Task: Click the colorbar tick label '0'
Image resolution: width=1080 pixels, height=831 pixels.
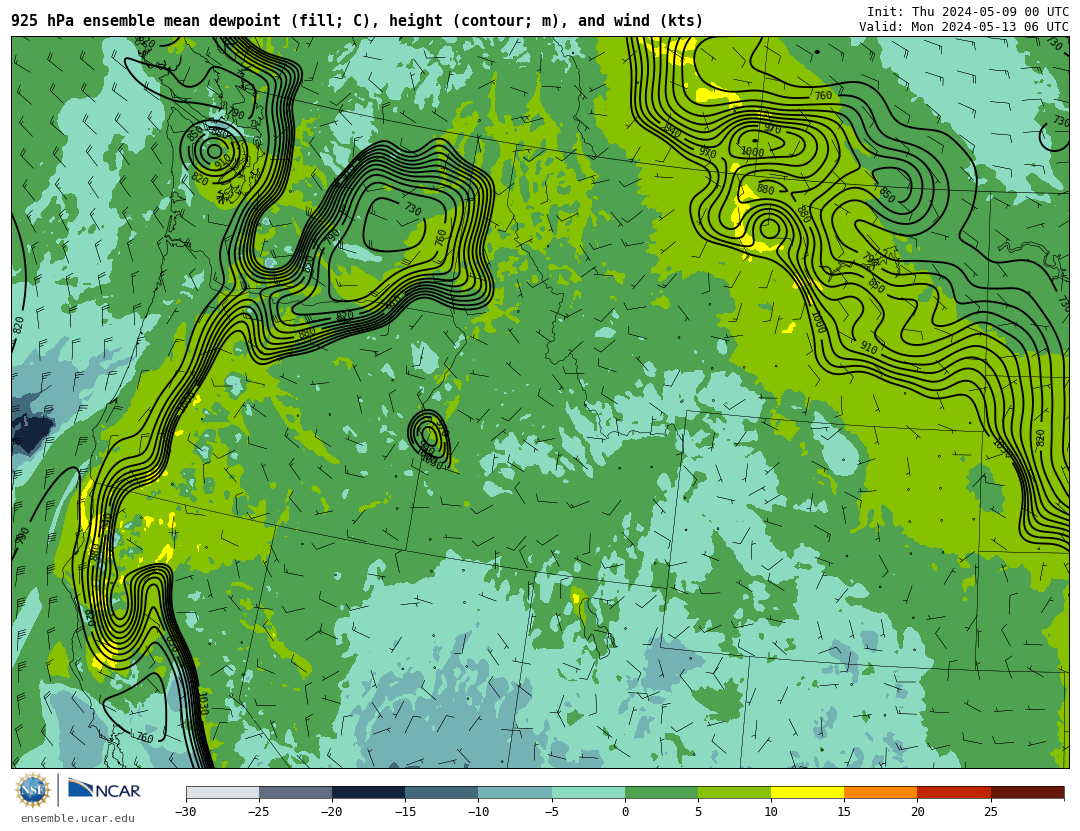Action: point(625,812)
